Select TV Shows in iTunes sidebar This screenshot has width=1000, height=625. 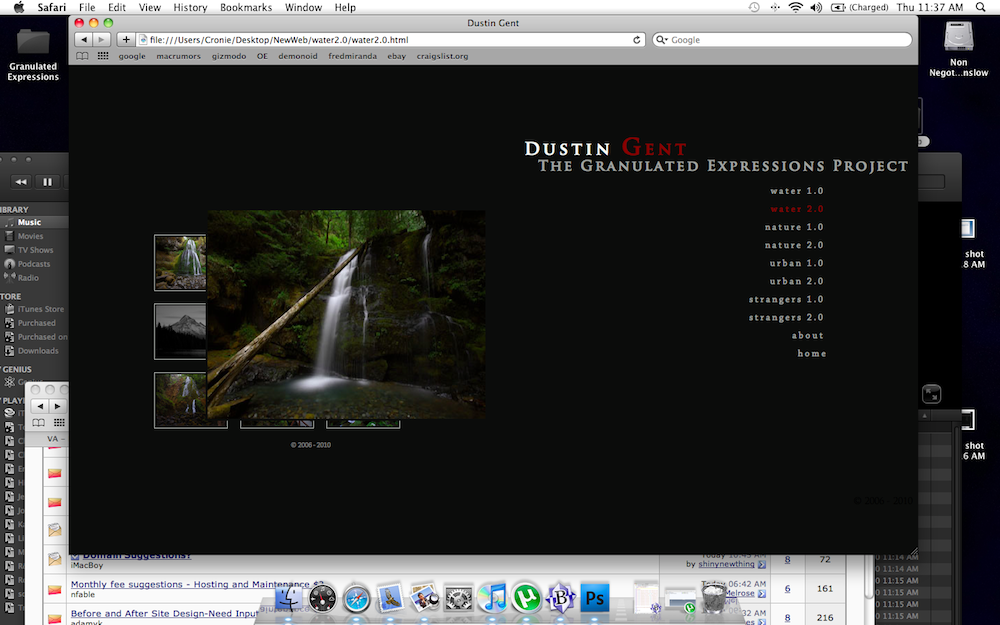click(x=35, y=250)
